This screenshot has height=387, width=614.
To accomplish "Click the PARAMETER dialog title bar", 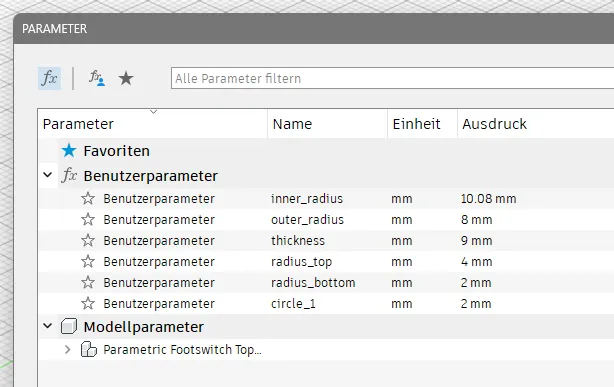I will point(314,29).
